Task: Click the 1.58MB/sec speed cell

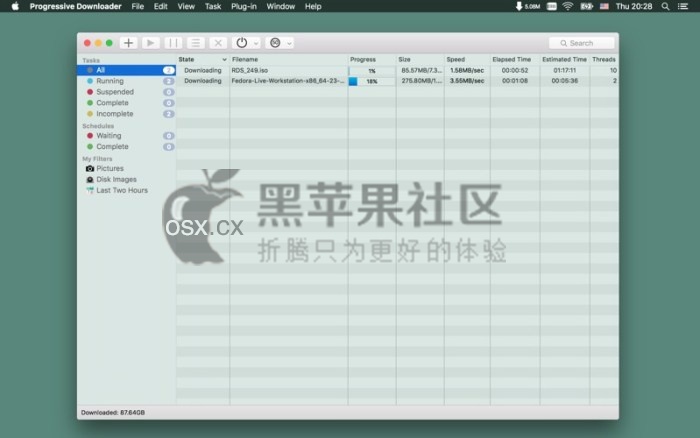Action: [467, 70]
